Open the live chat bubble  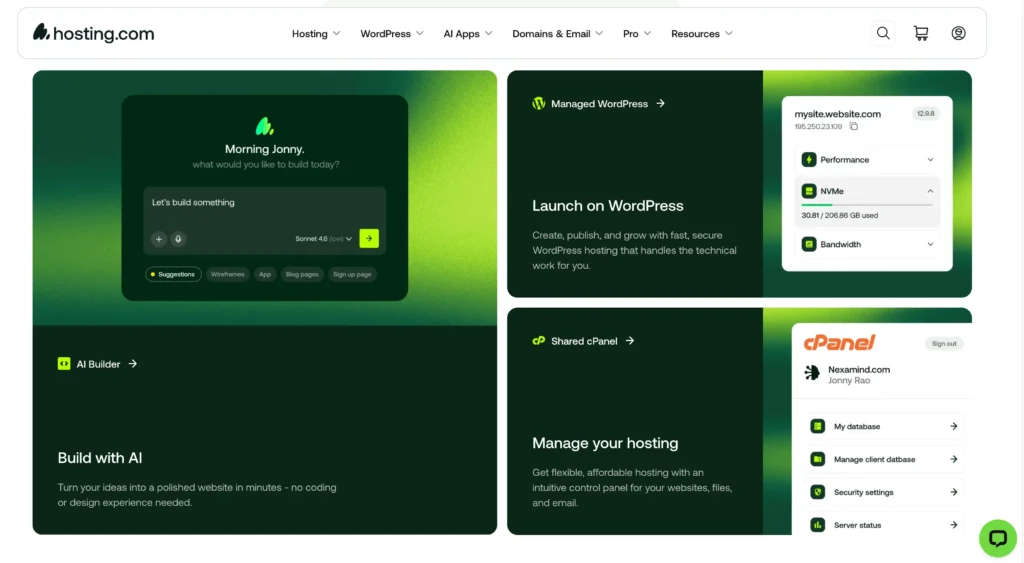pyautogui.click(x=997, y=538)
